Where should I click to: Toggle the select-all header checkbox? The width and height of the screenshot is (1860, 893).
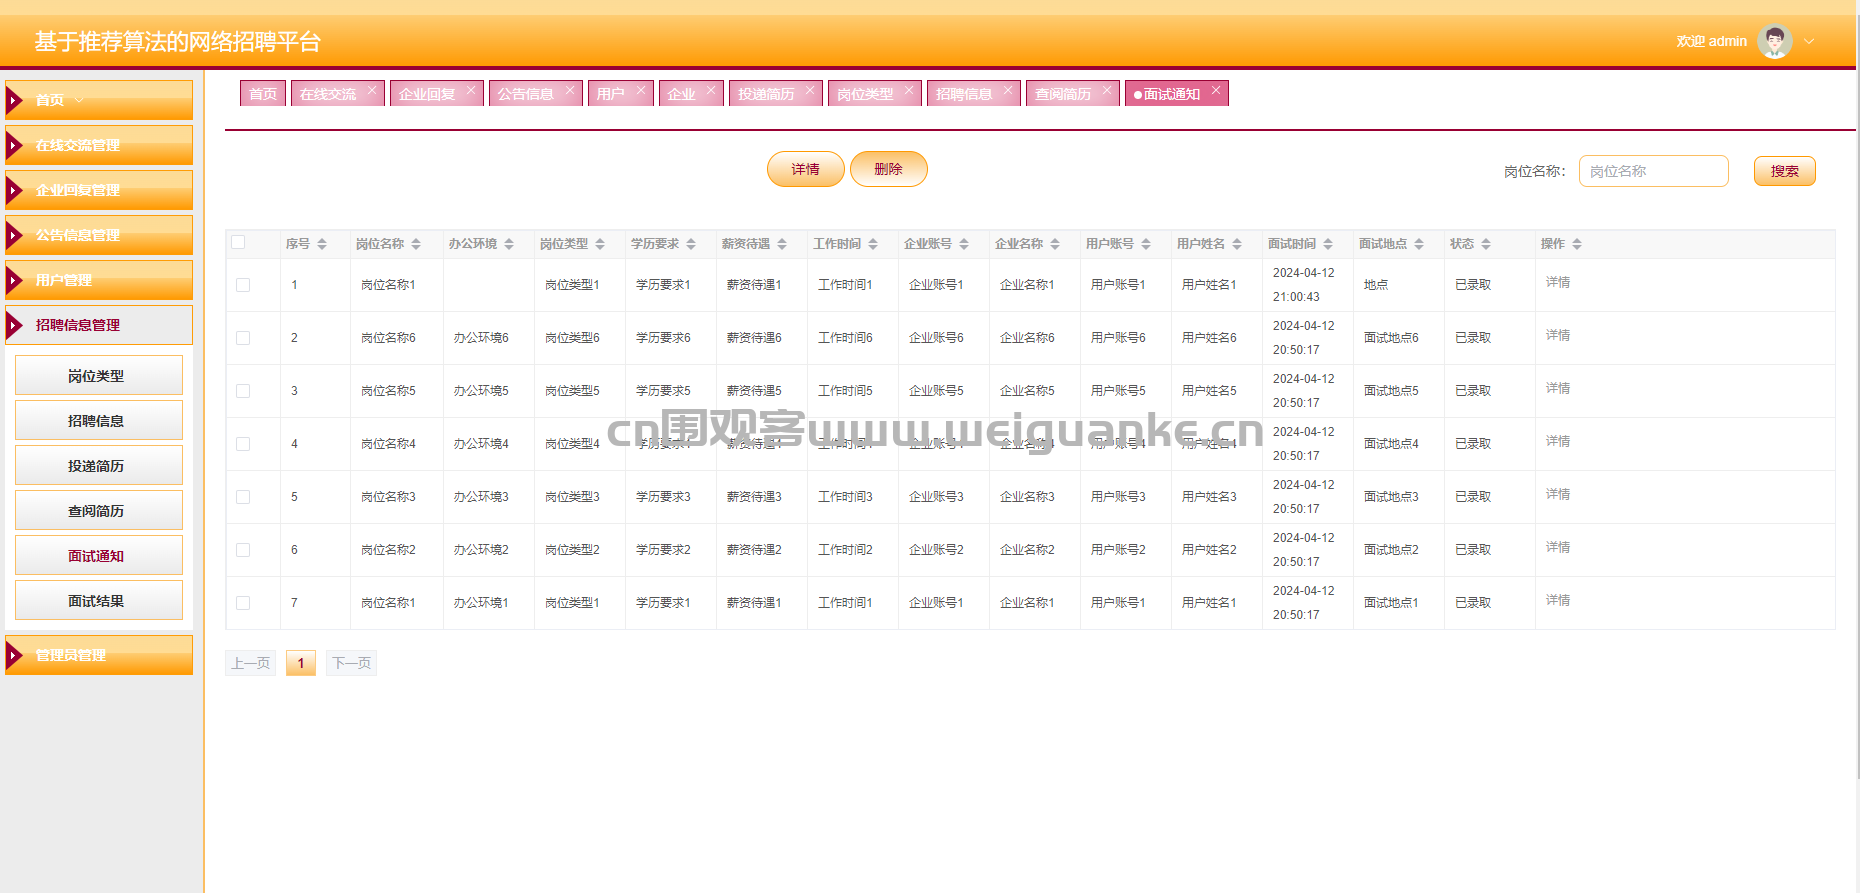(x=238, y=242)
